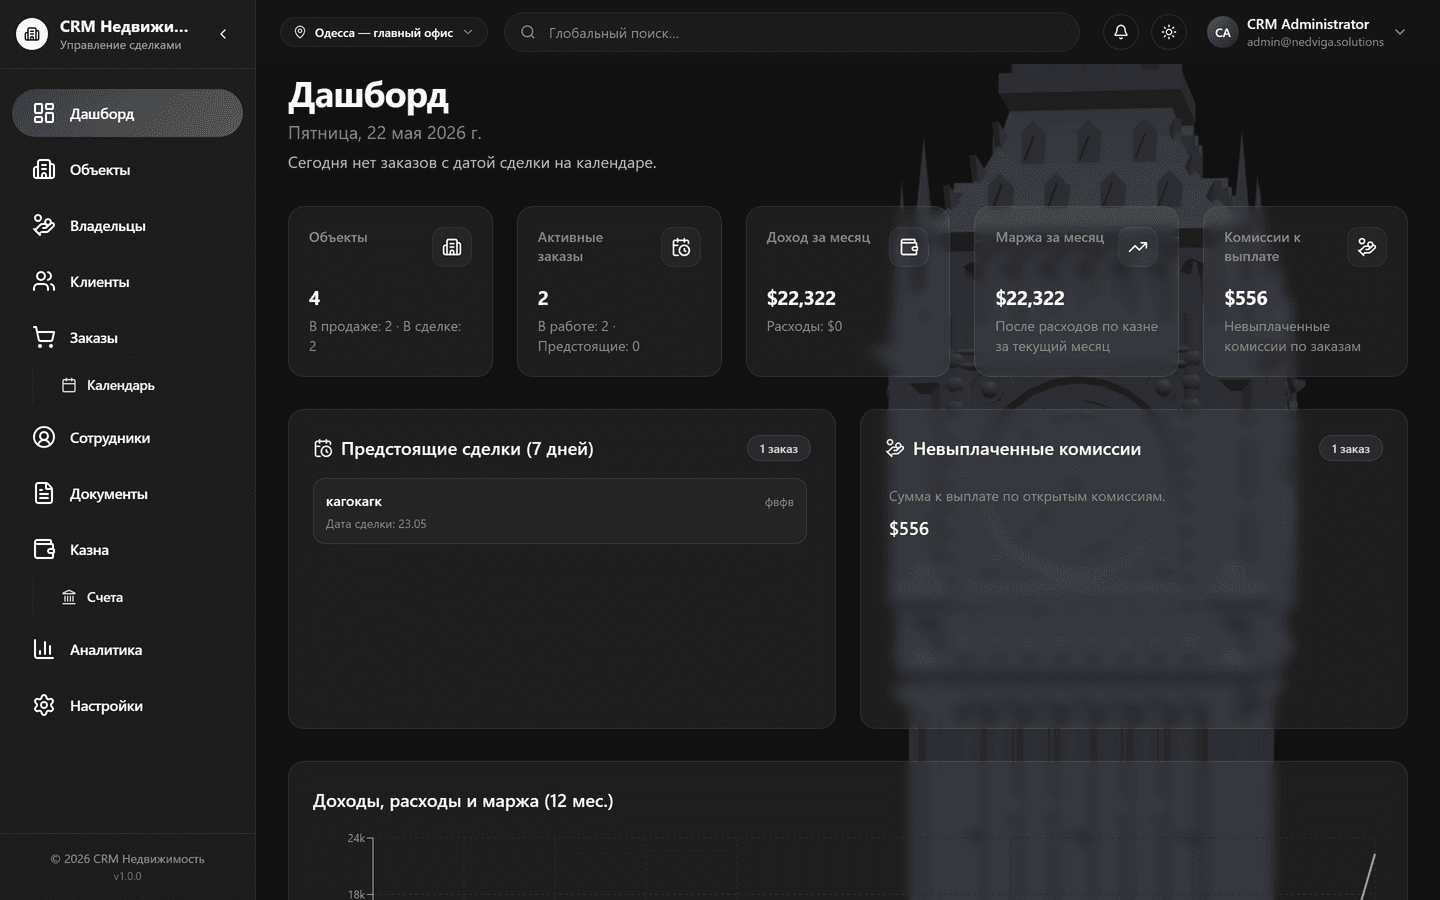Click the $22,322 value in Маржа за месяц

(x=1030, y=298)
